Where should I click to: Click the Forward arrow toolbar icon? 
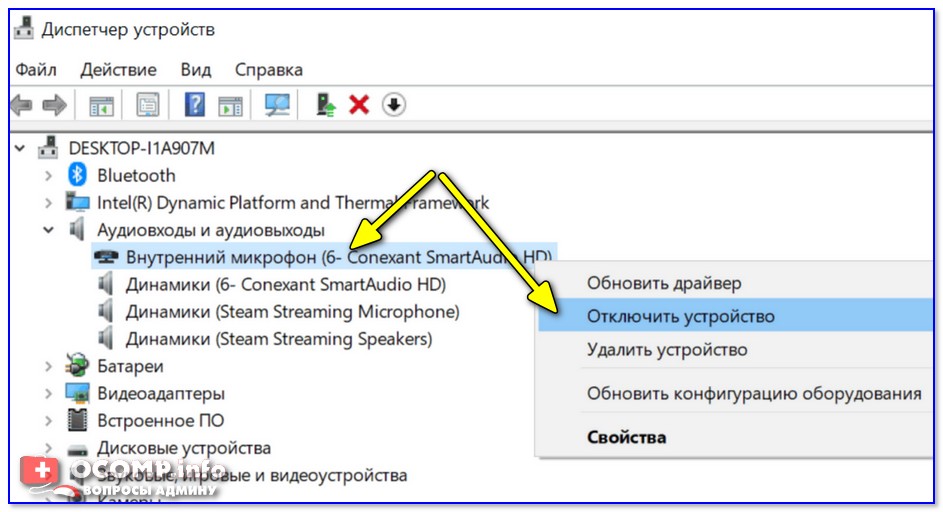tap(54, 105)
